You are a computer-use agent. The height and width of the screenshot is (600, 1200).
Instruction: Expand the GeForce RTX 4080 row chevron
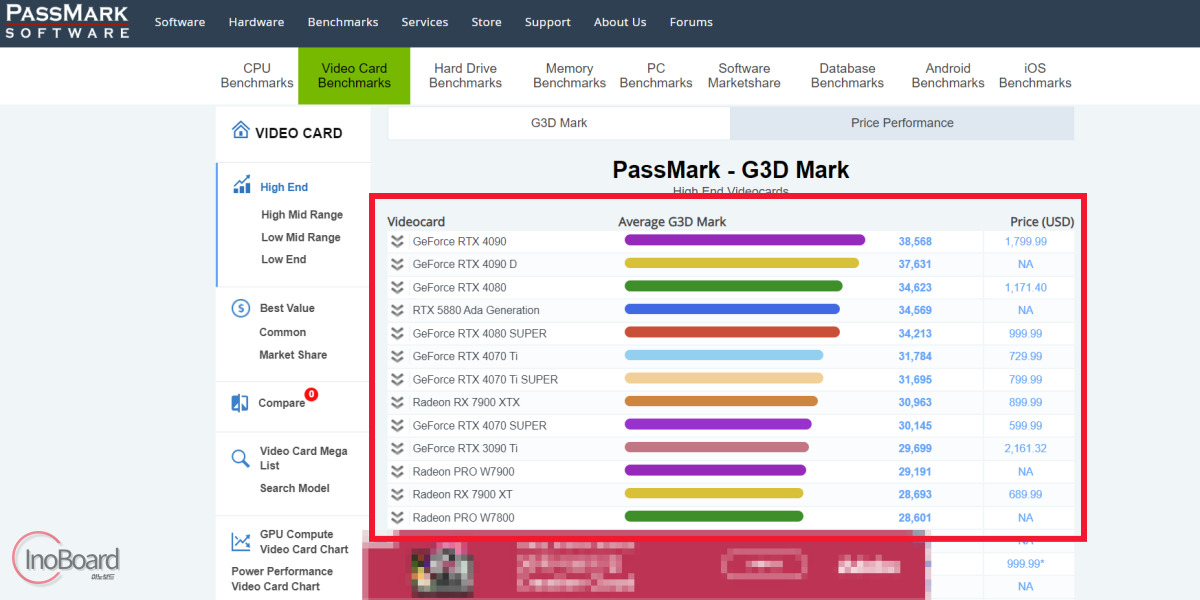pos(397,287)
